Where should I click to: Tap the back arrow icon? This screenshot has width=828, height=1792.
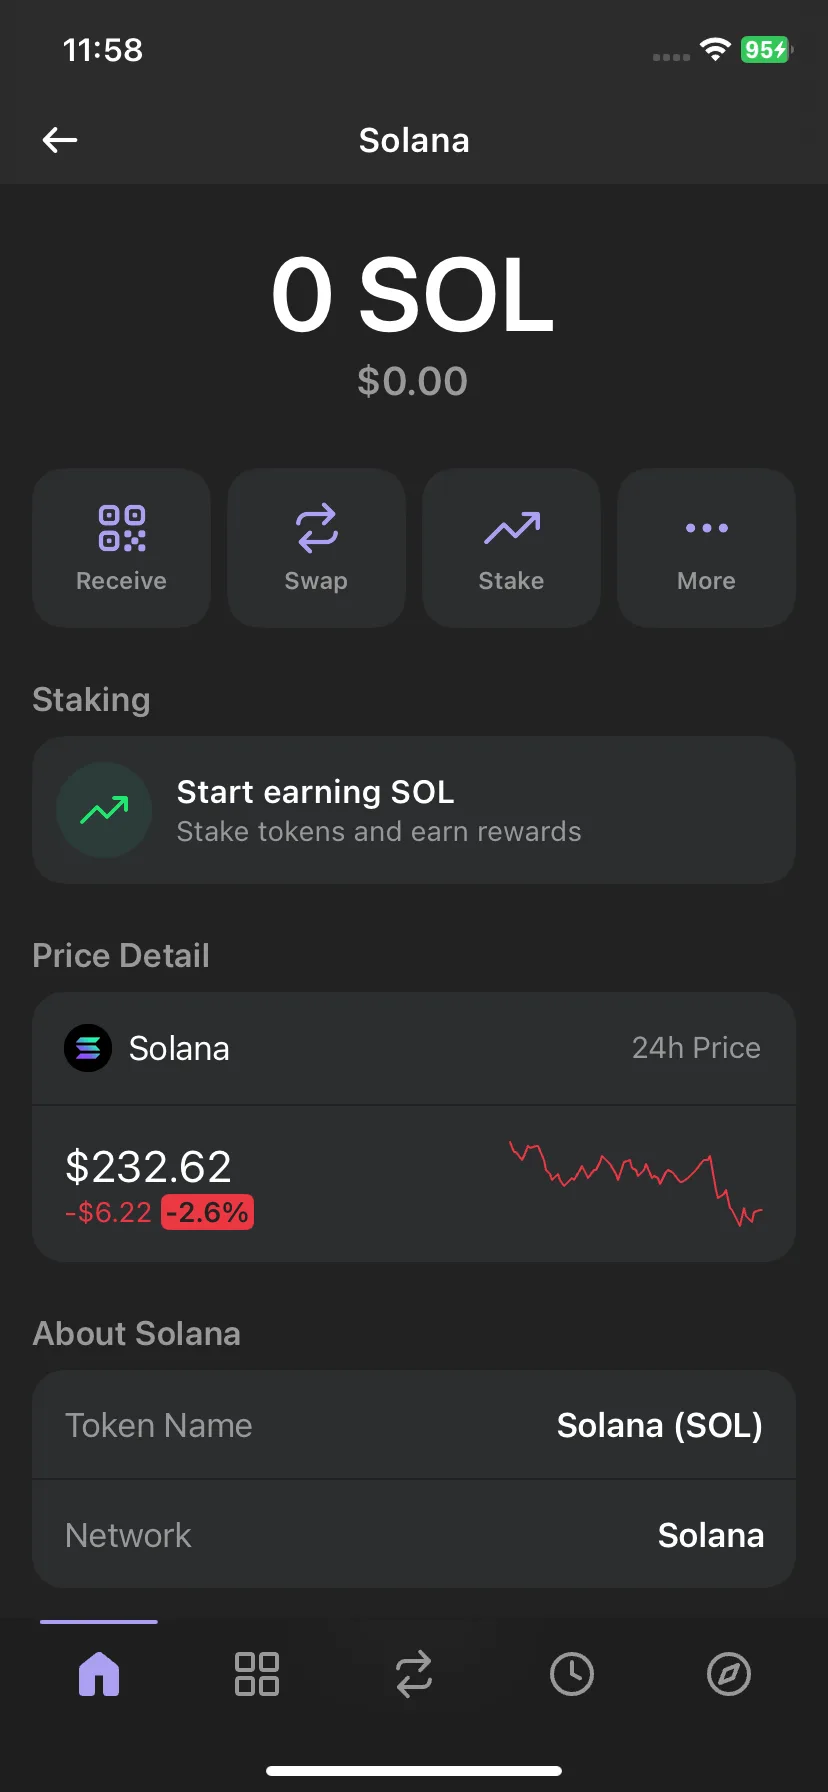click(x=60, y=140)
